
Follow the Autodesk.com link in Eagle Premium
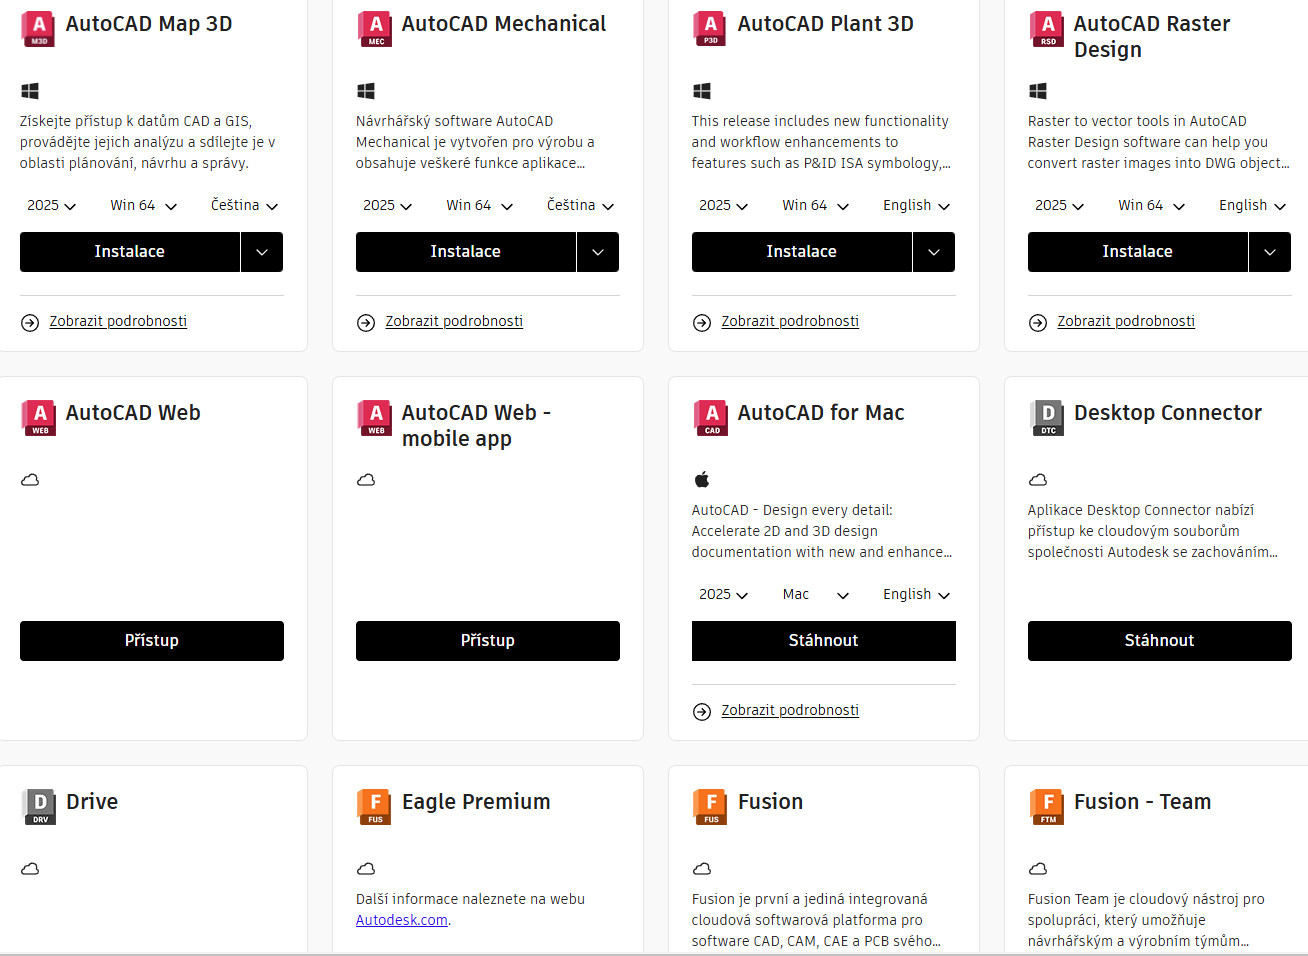tap(402, 920)
